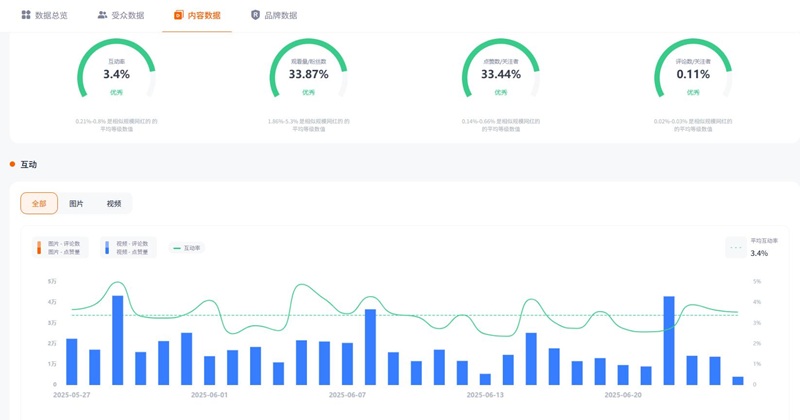Click the tallest blue bar near 2025-05-27

(x=118, y=340)
